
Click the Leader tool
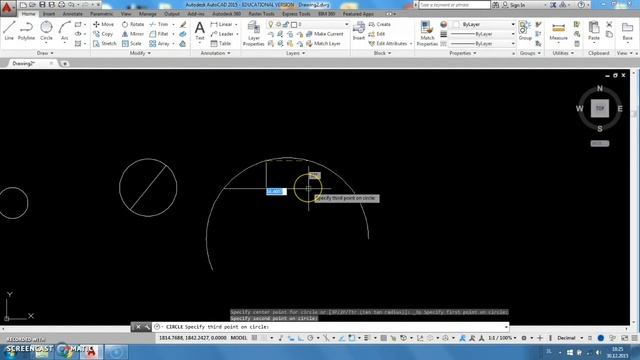(222, 34)
